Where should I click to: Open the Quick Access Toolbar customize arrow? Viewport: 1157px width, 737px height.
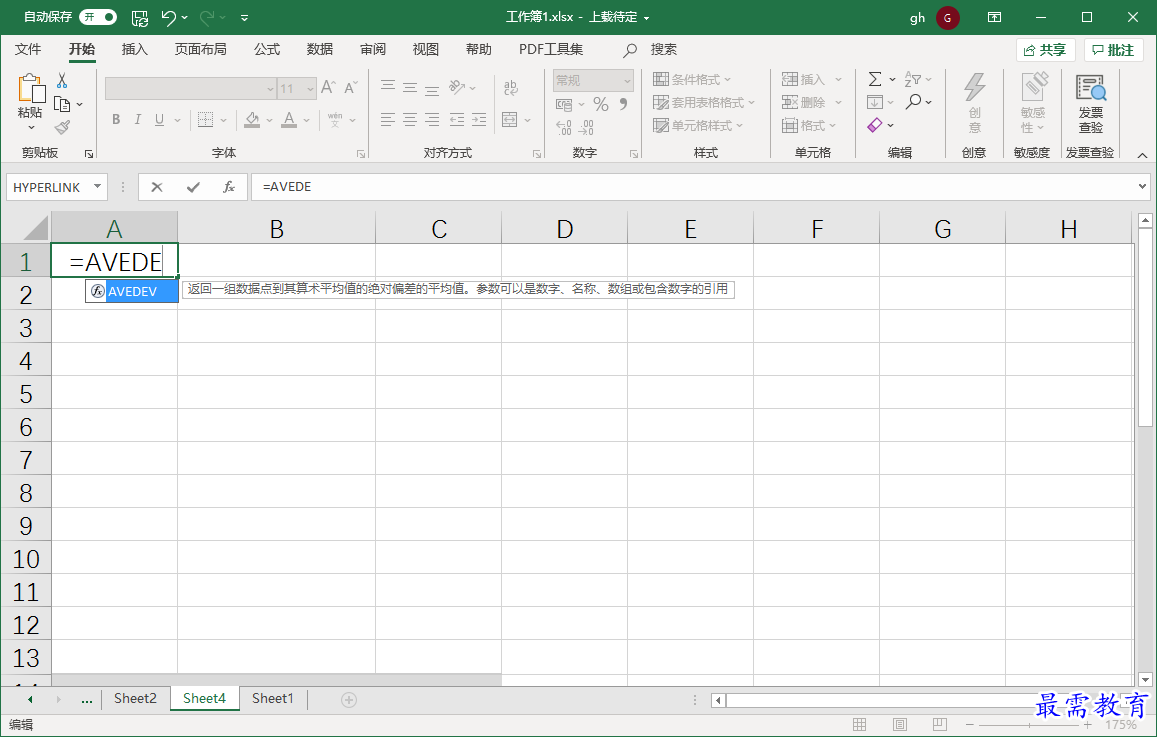coord(244,18)
